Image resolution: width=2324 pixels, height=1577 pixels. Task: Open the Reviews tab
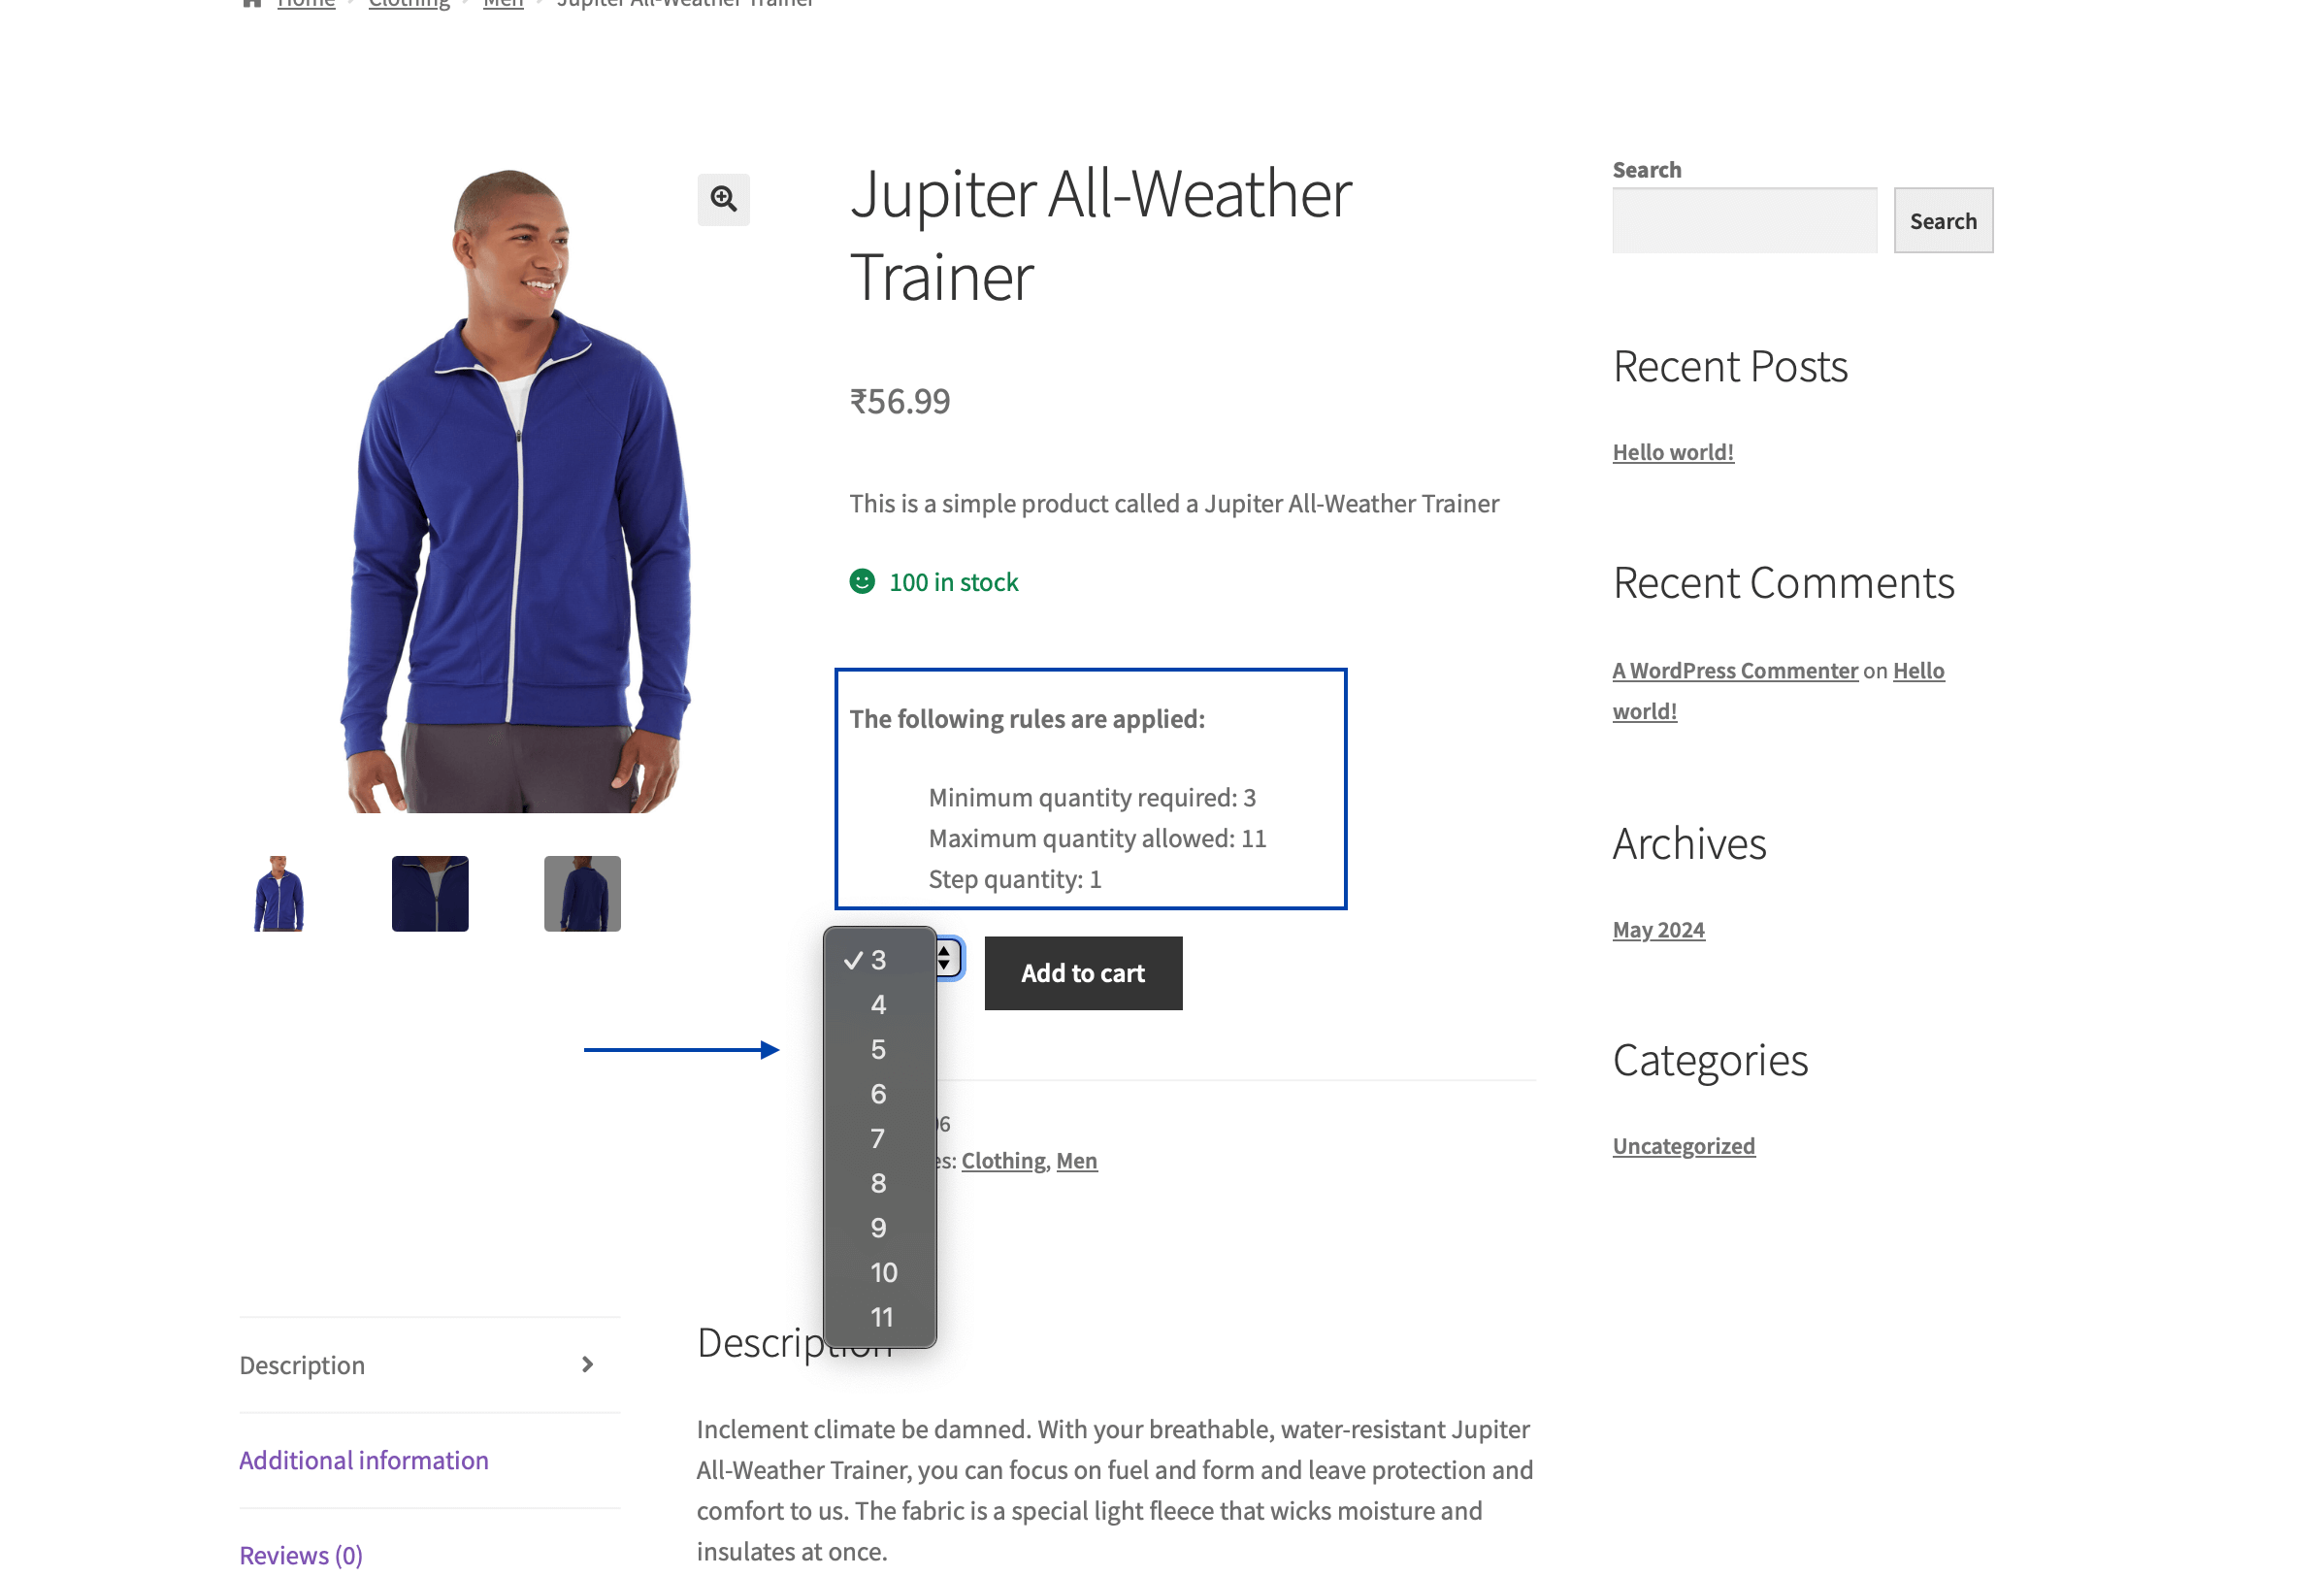click(299, 1554)
